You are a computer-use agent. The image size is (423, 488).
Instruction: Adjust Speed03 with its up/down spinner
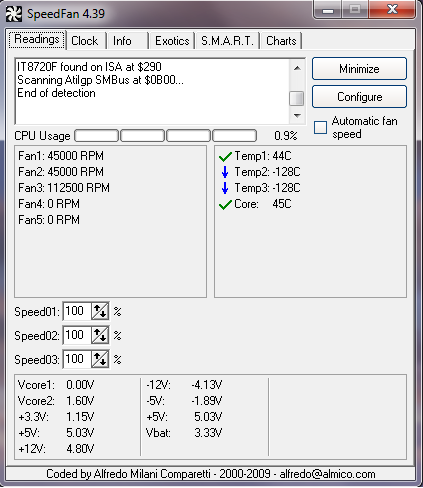[x=100, y=359]
